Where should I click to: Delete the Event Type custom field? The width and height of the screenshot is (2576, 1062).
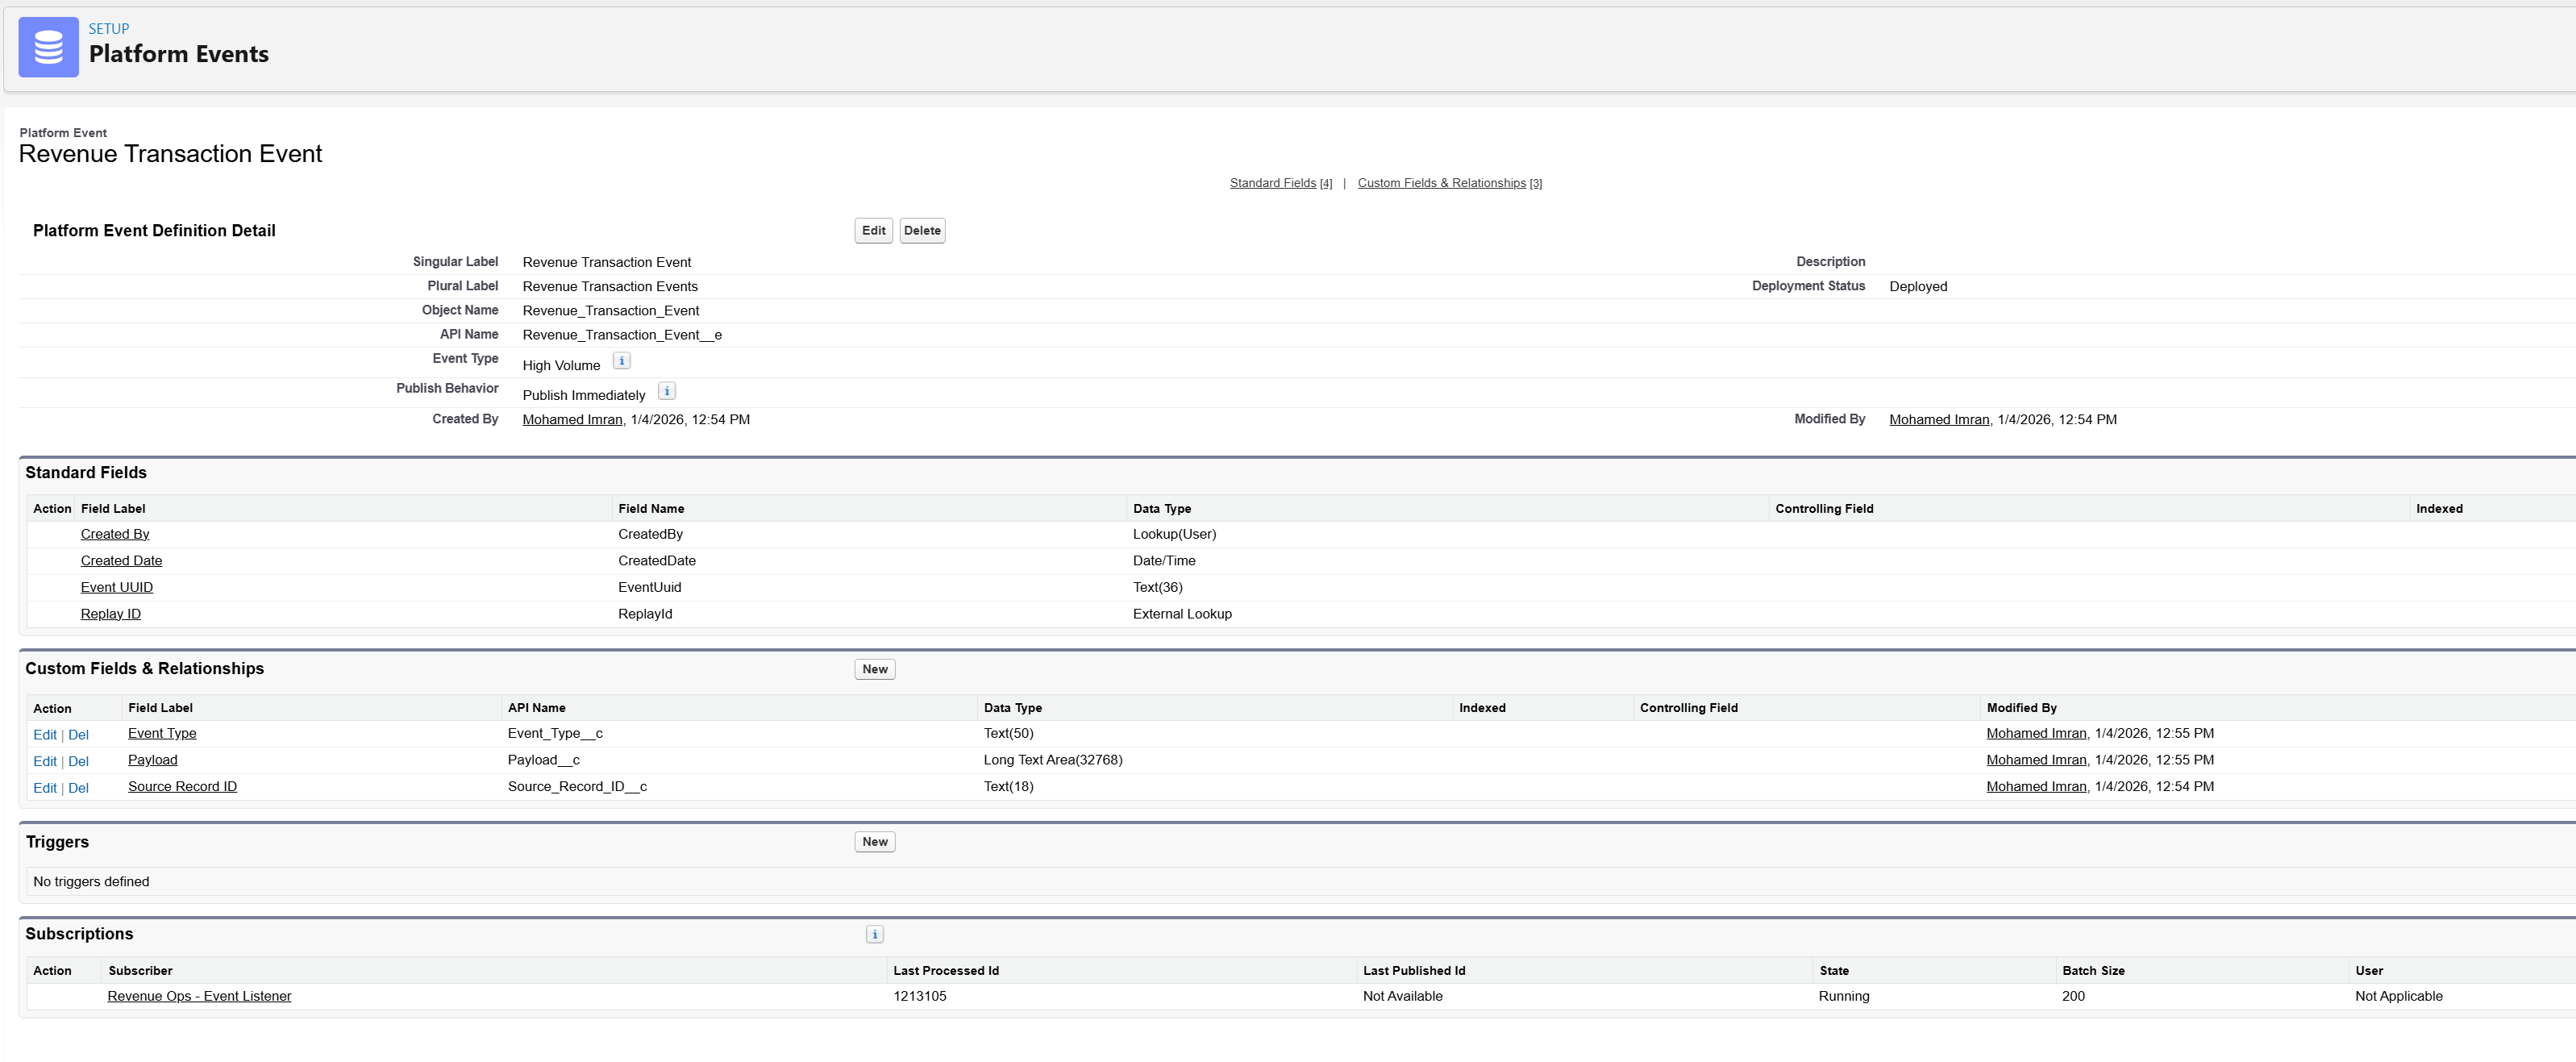[78, 735]
